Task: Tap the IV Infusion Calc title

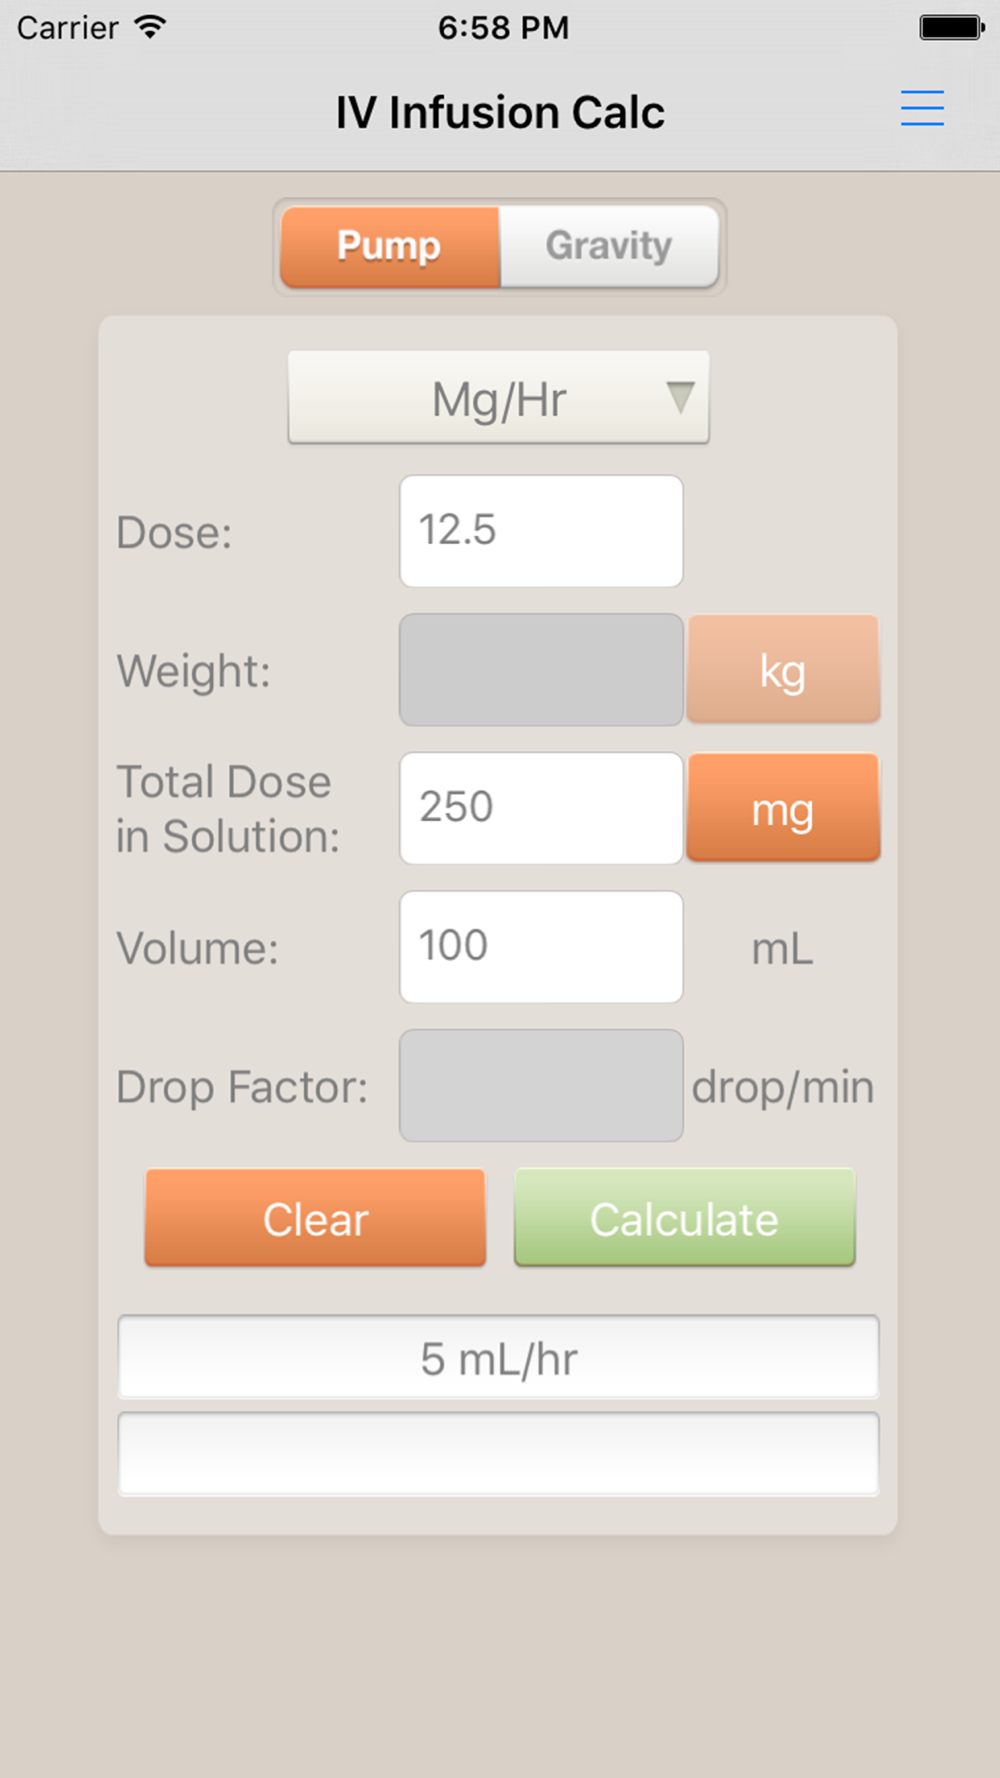Action: click(500, 112)
